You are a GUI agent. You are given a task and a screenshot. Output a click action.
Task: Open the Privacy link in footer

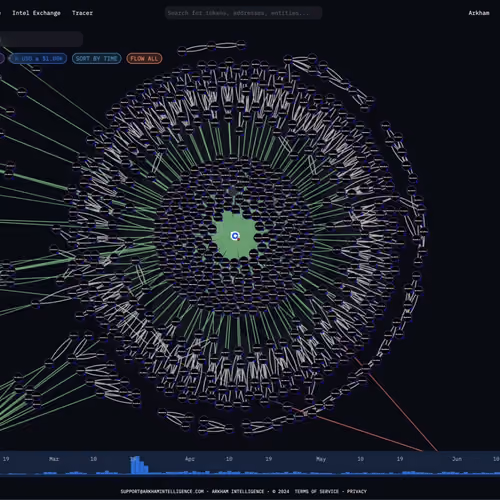[356, 491]
